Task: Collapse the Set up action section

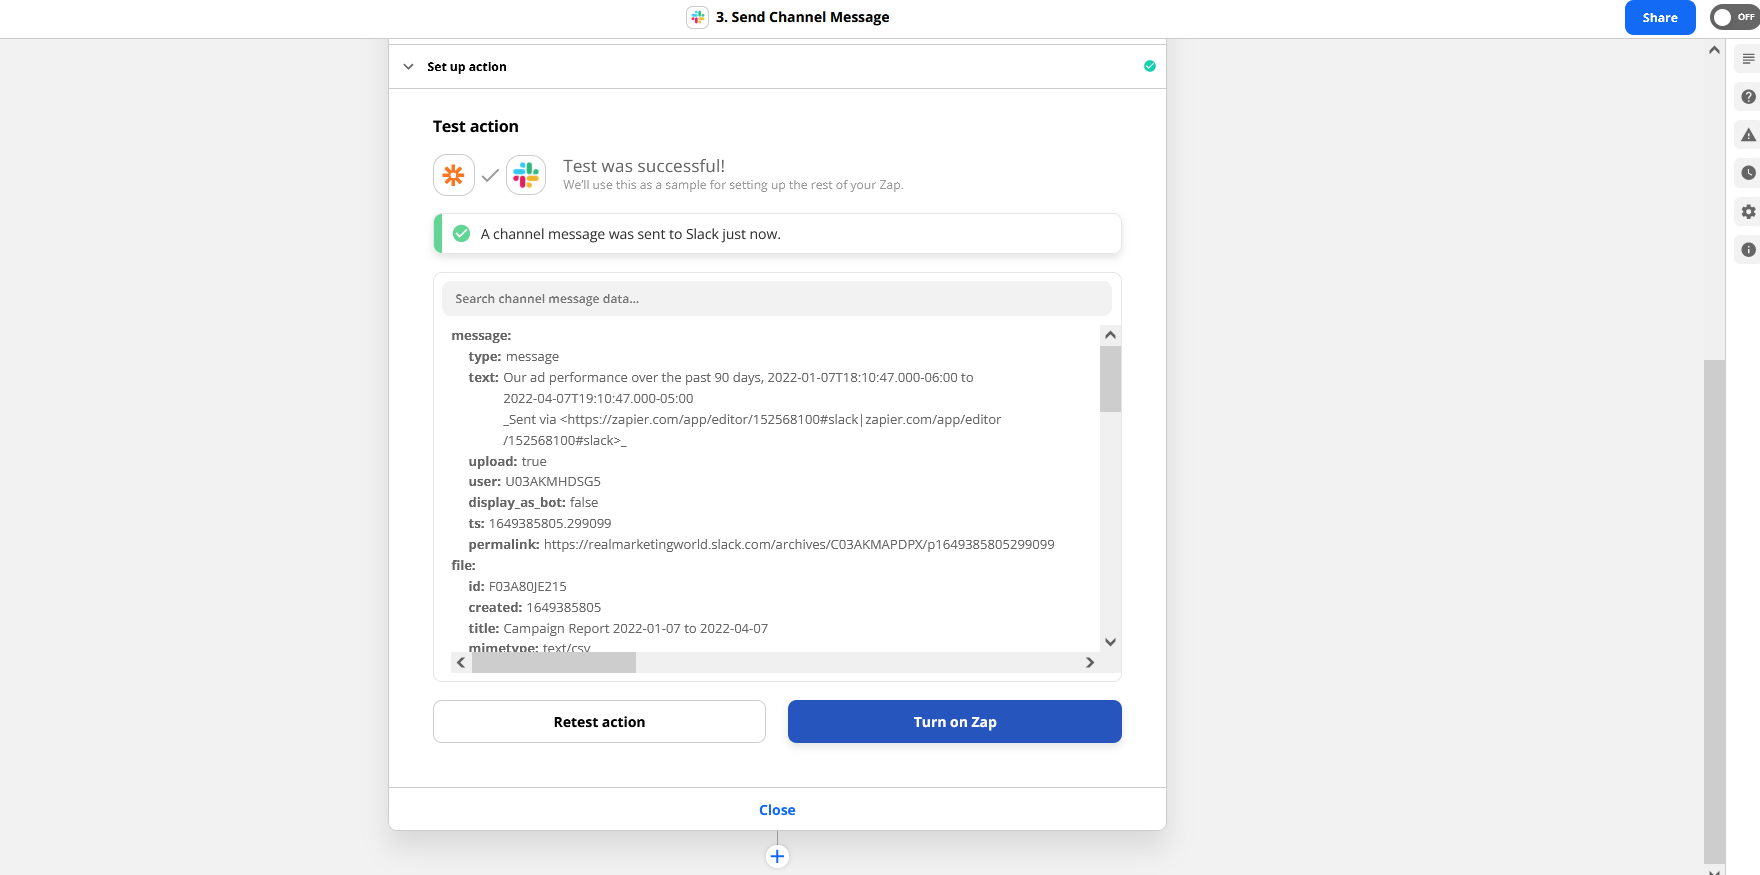Action: click(x=409, y=67)
